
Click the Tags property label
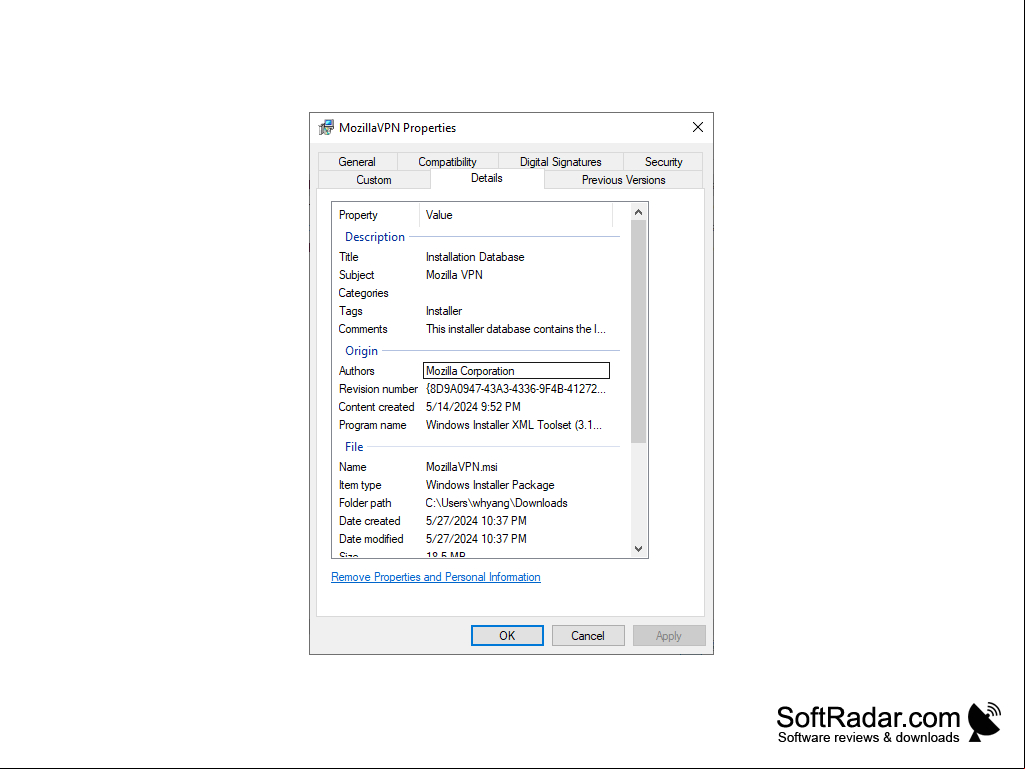[x=350, y=311]
